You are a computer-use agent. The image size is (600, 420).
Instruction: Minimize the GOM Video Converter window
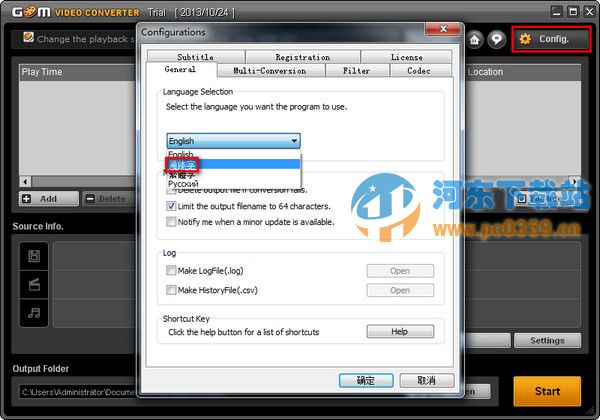tap(556, 12)
